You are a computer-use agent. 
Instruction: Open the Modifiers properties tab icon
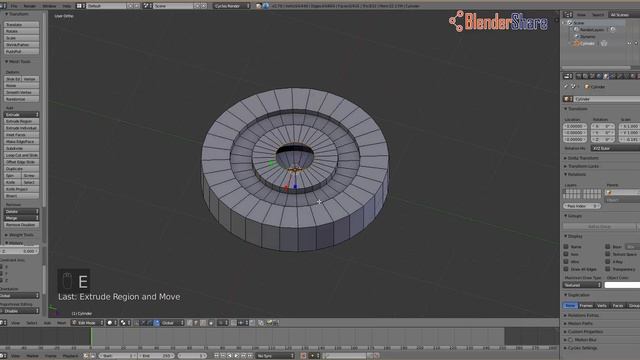click(620, 76)
